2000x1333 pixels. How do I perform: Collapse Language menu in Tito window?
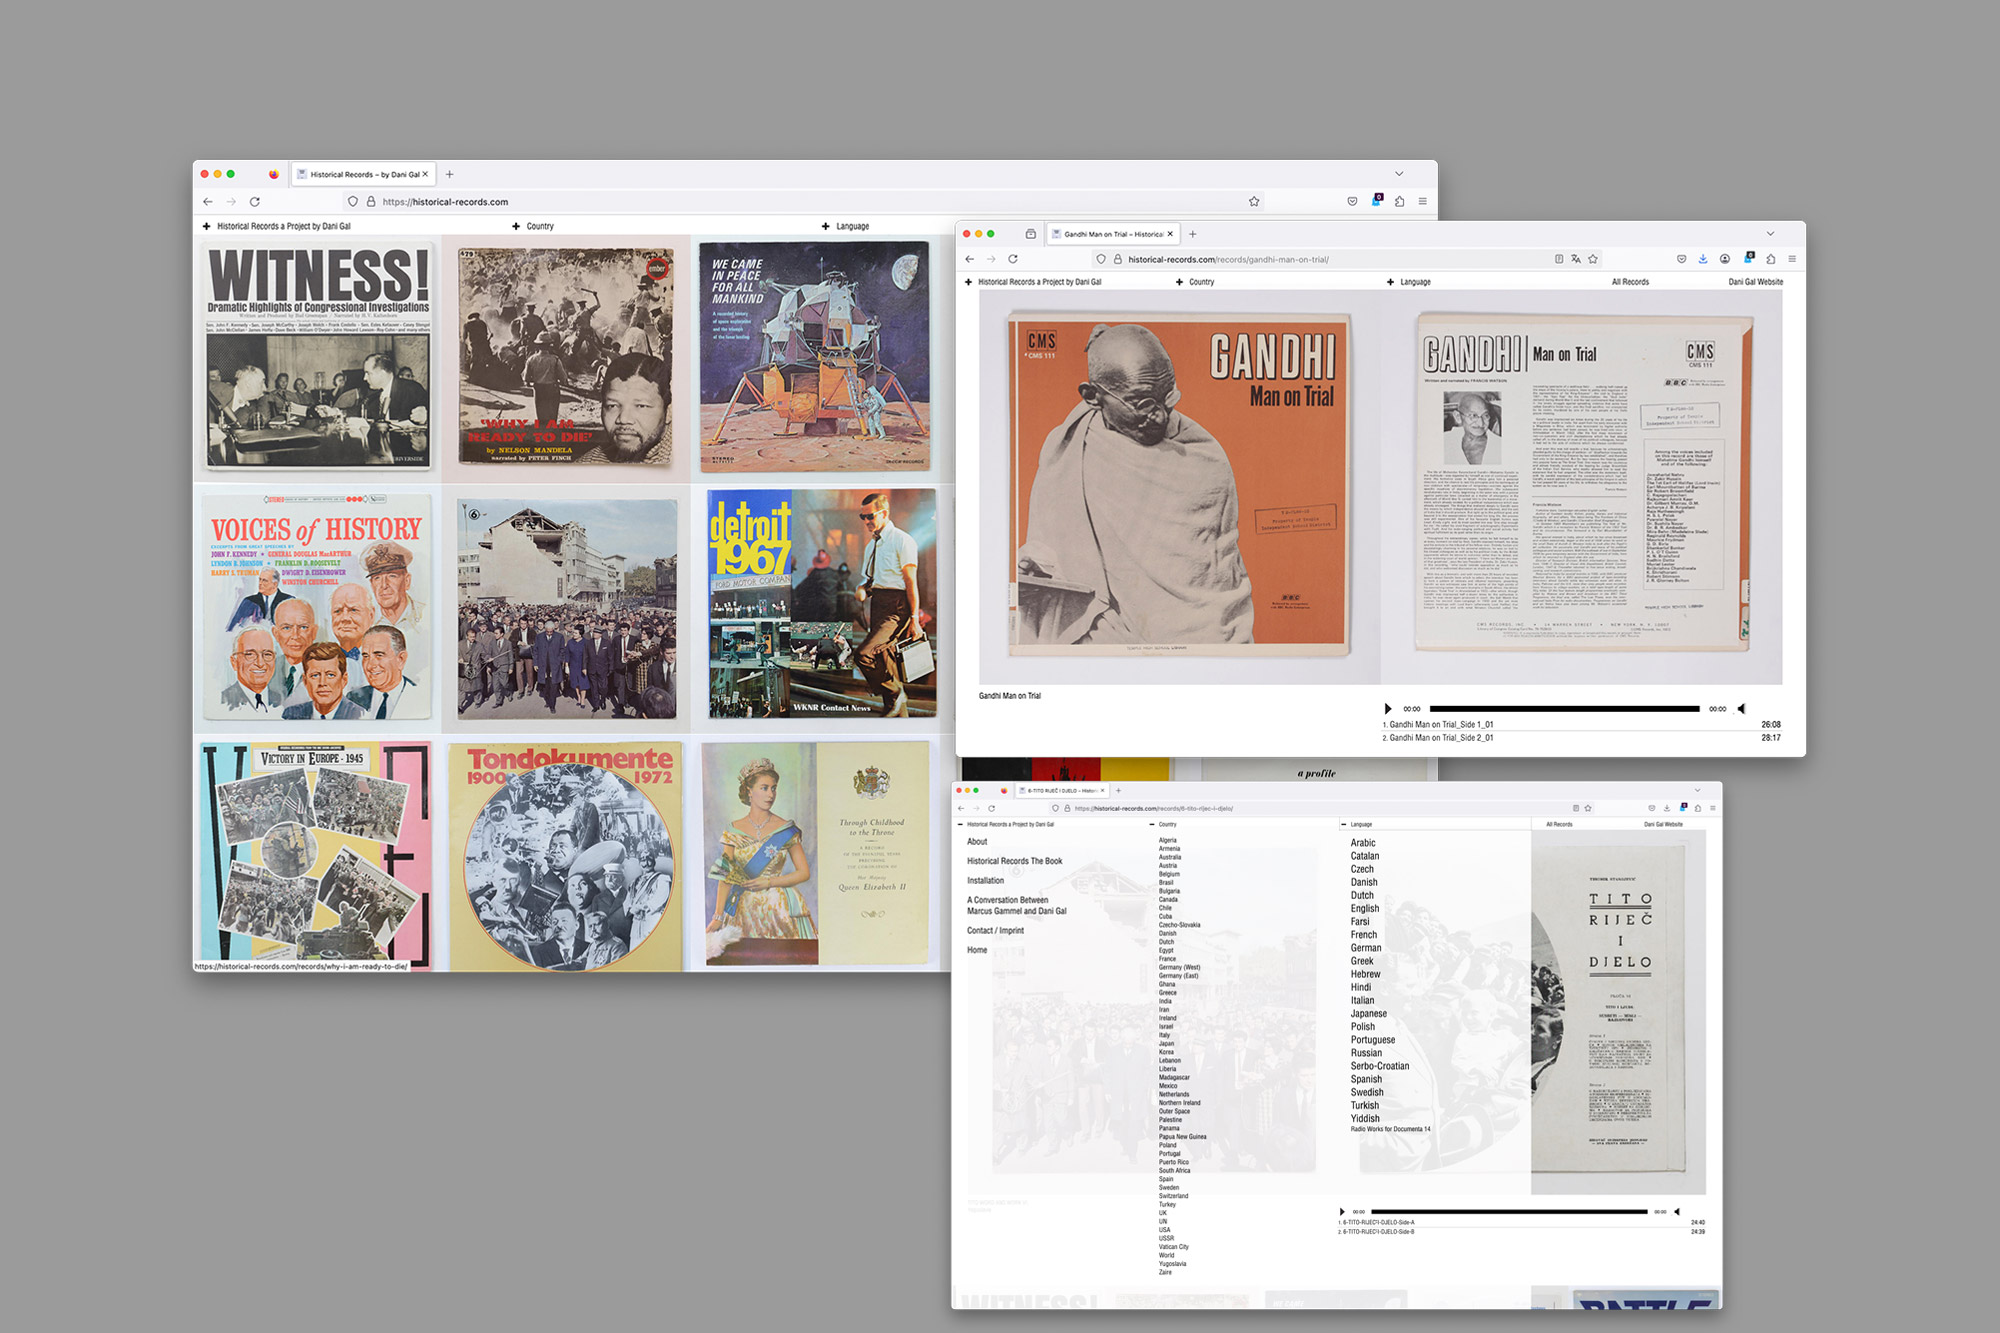[1356, 825]
